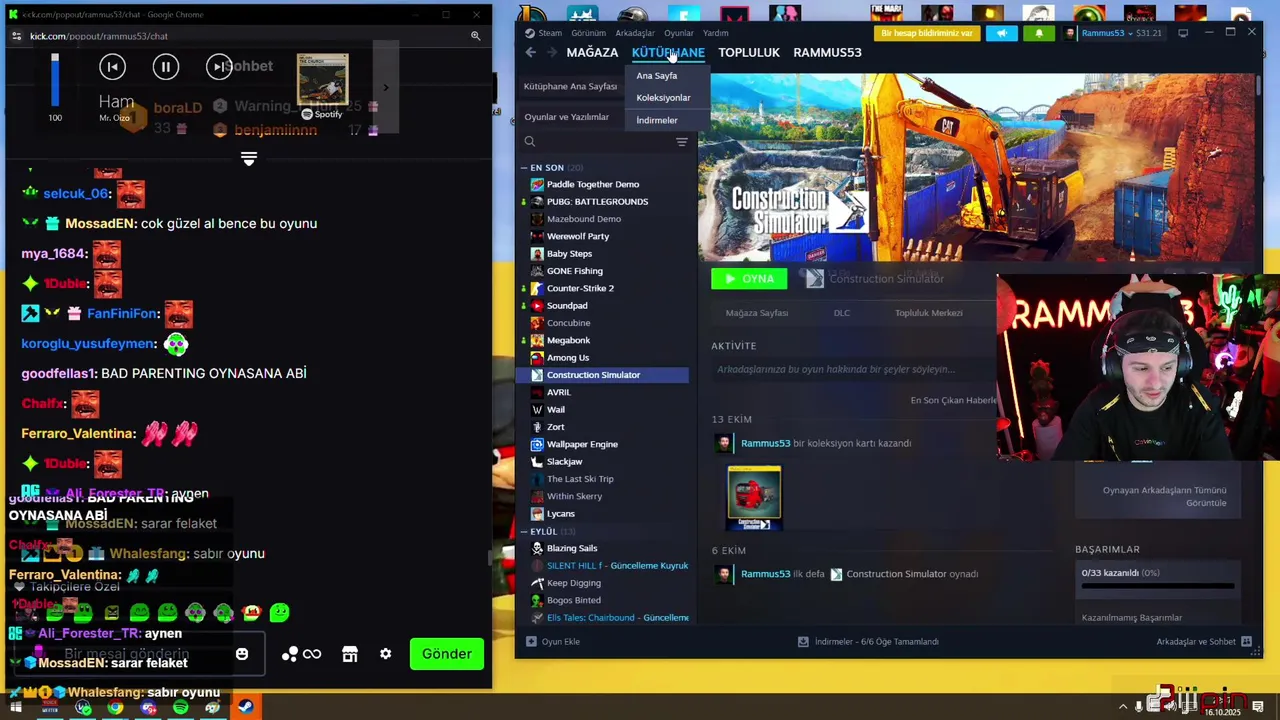Select Wallpaper Engine in the library list

[x=582, y=444]
